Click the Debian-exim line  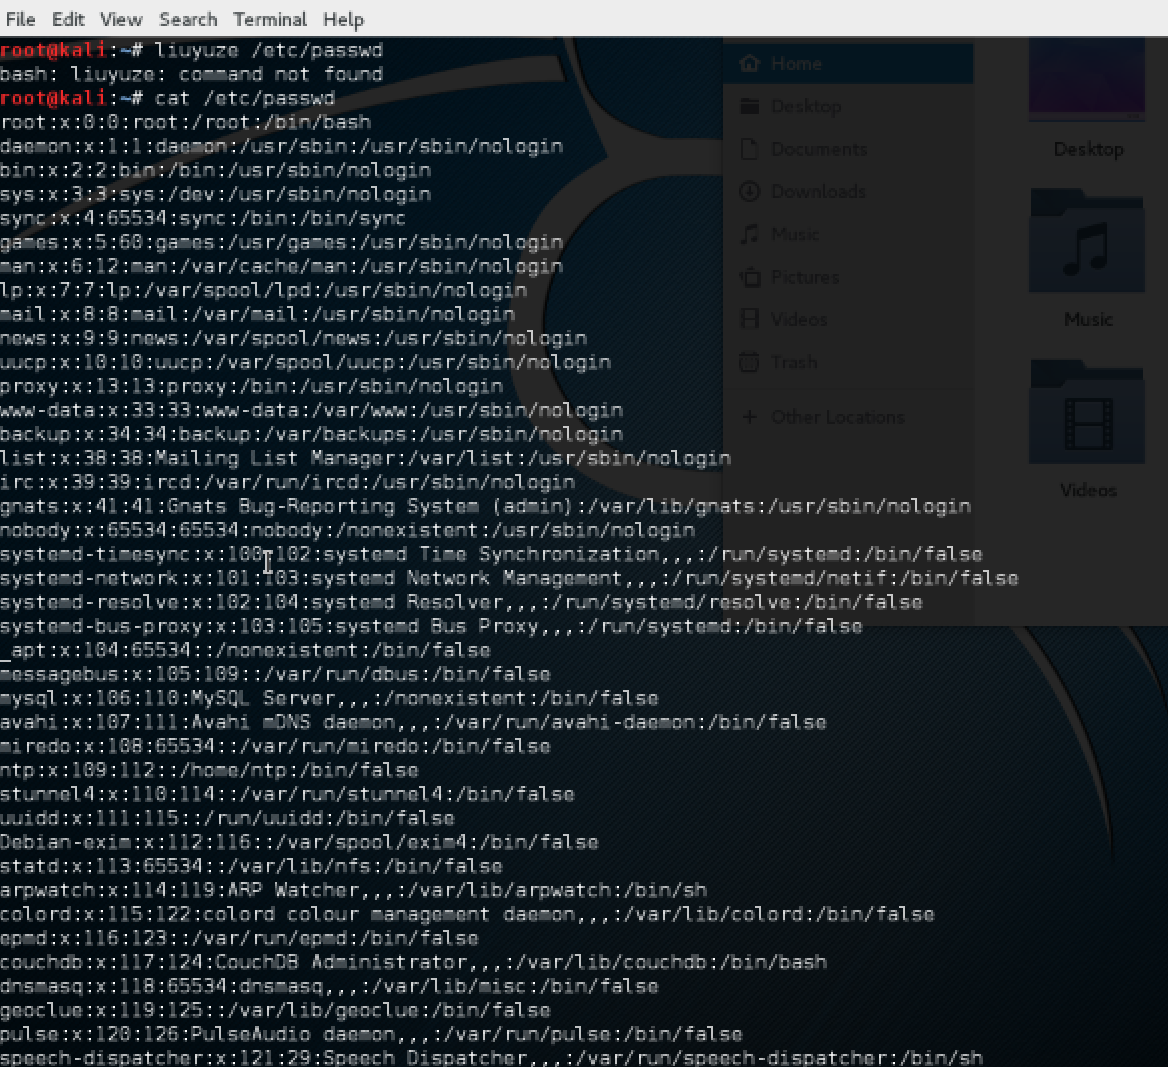[x=299, y=842]
